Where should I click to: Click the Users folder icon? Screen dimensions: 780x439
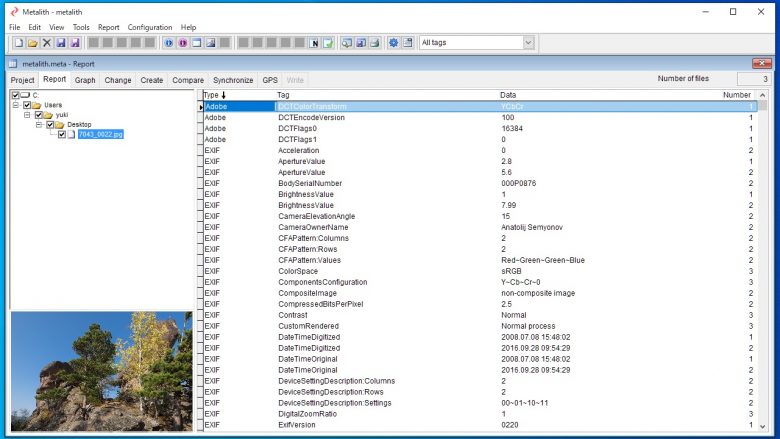point(37,105)
